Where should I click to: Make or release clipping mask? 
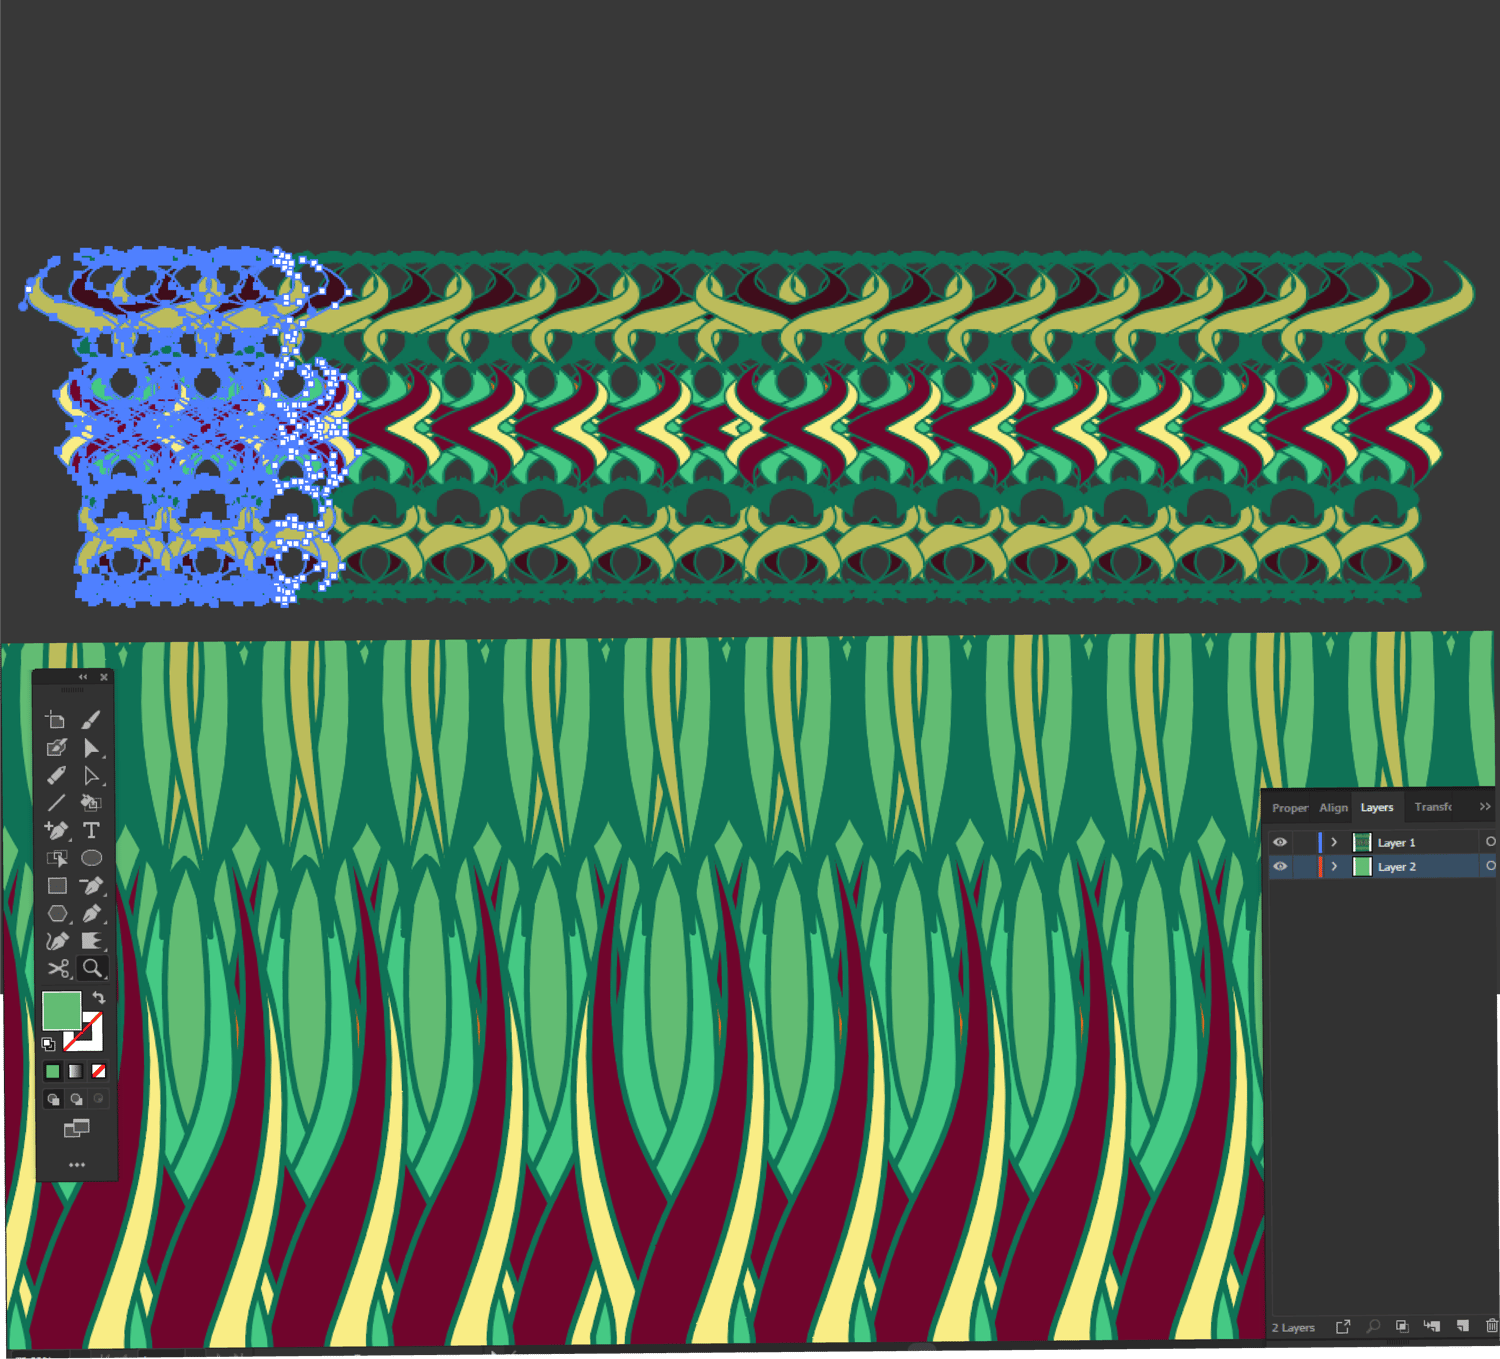tap(1402, 1327)
